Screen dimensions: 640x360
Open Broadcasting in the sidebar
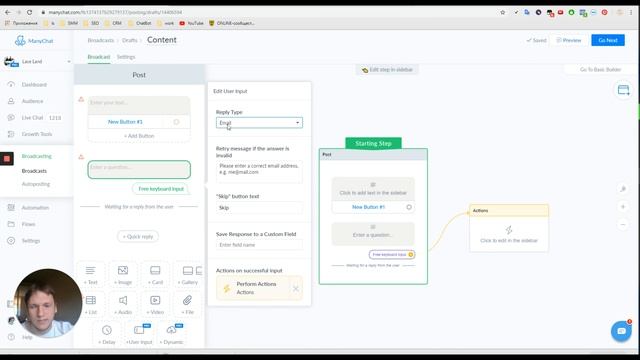36,156
